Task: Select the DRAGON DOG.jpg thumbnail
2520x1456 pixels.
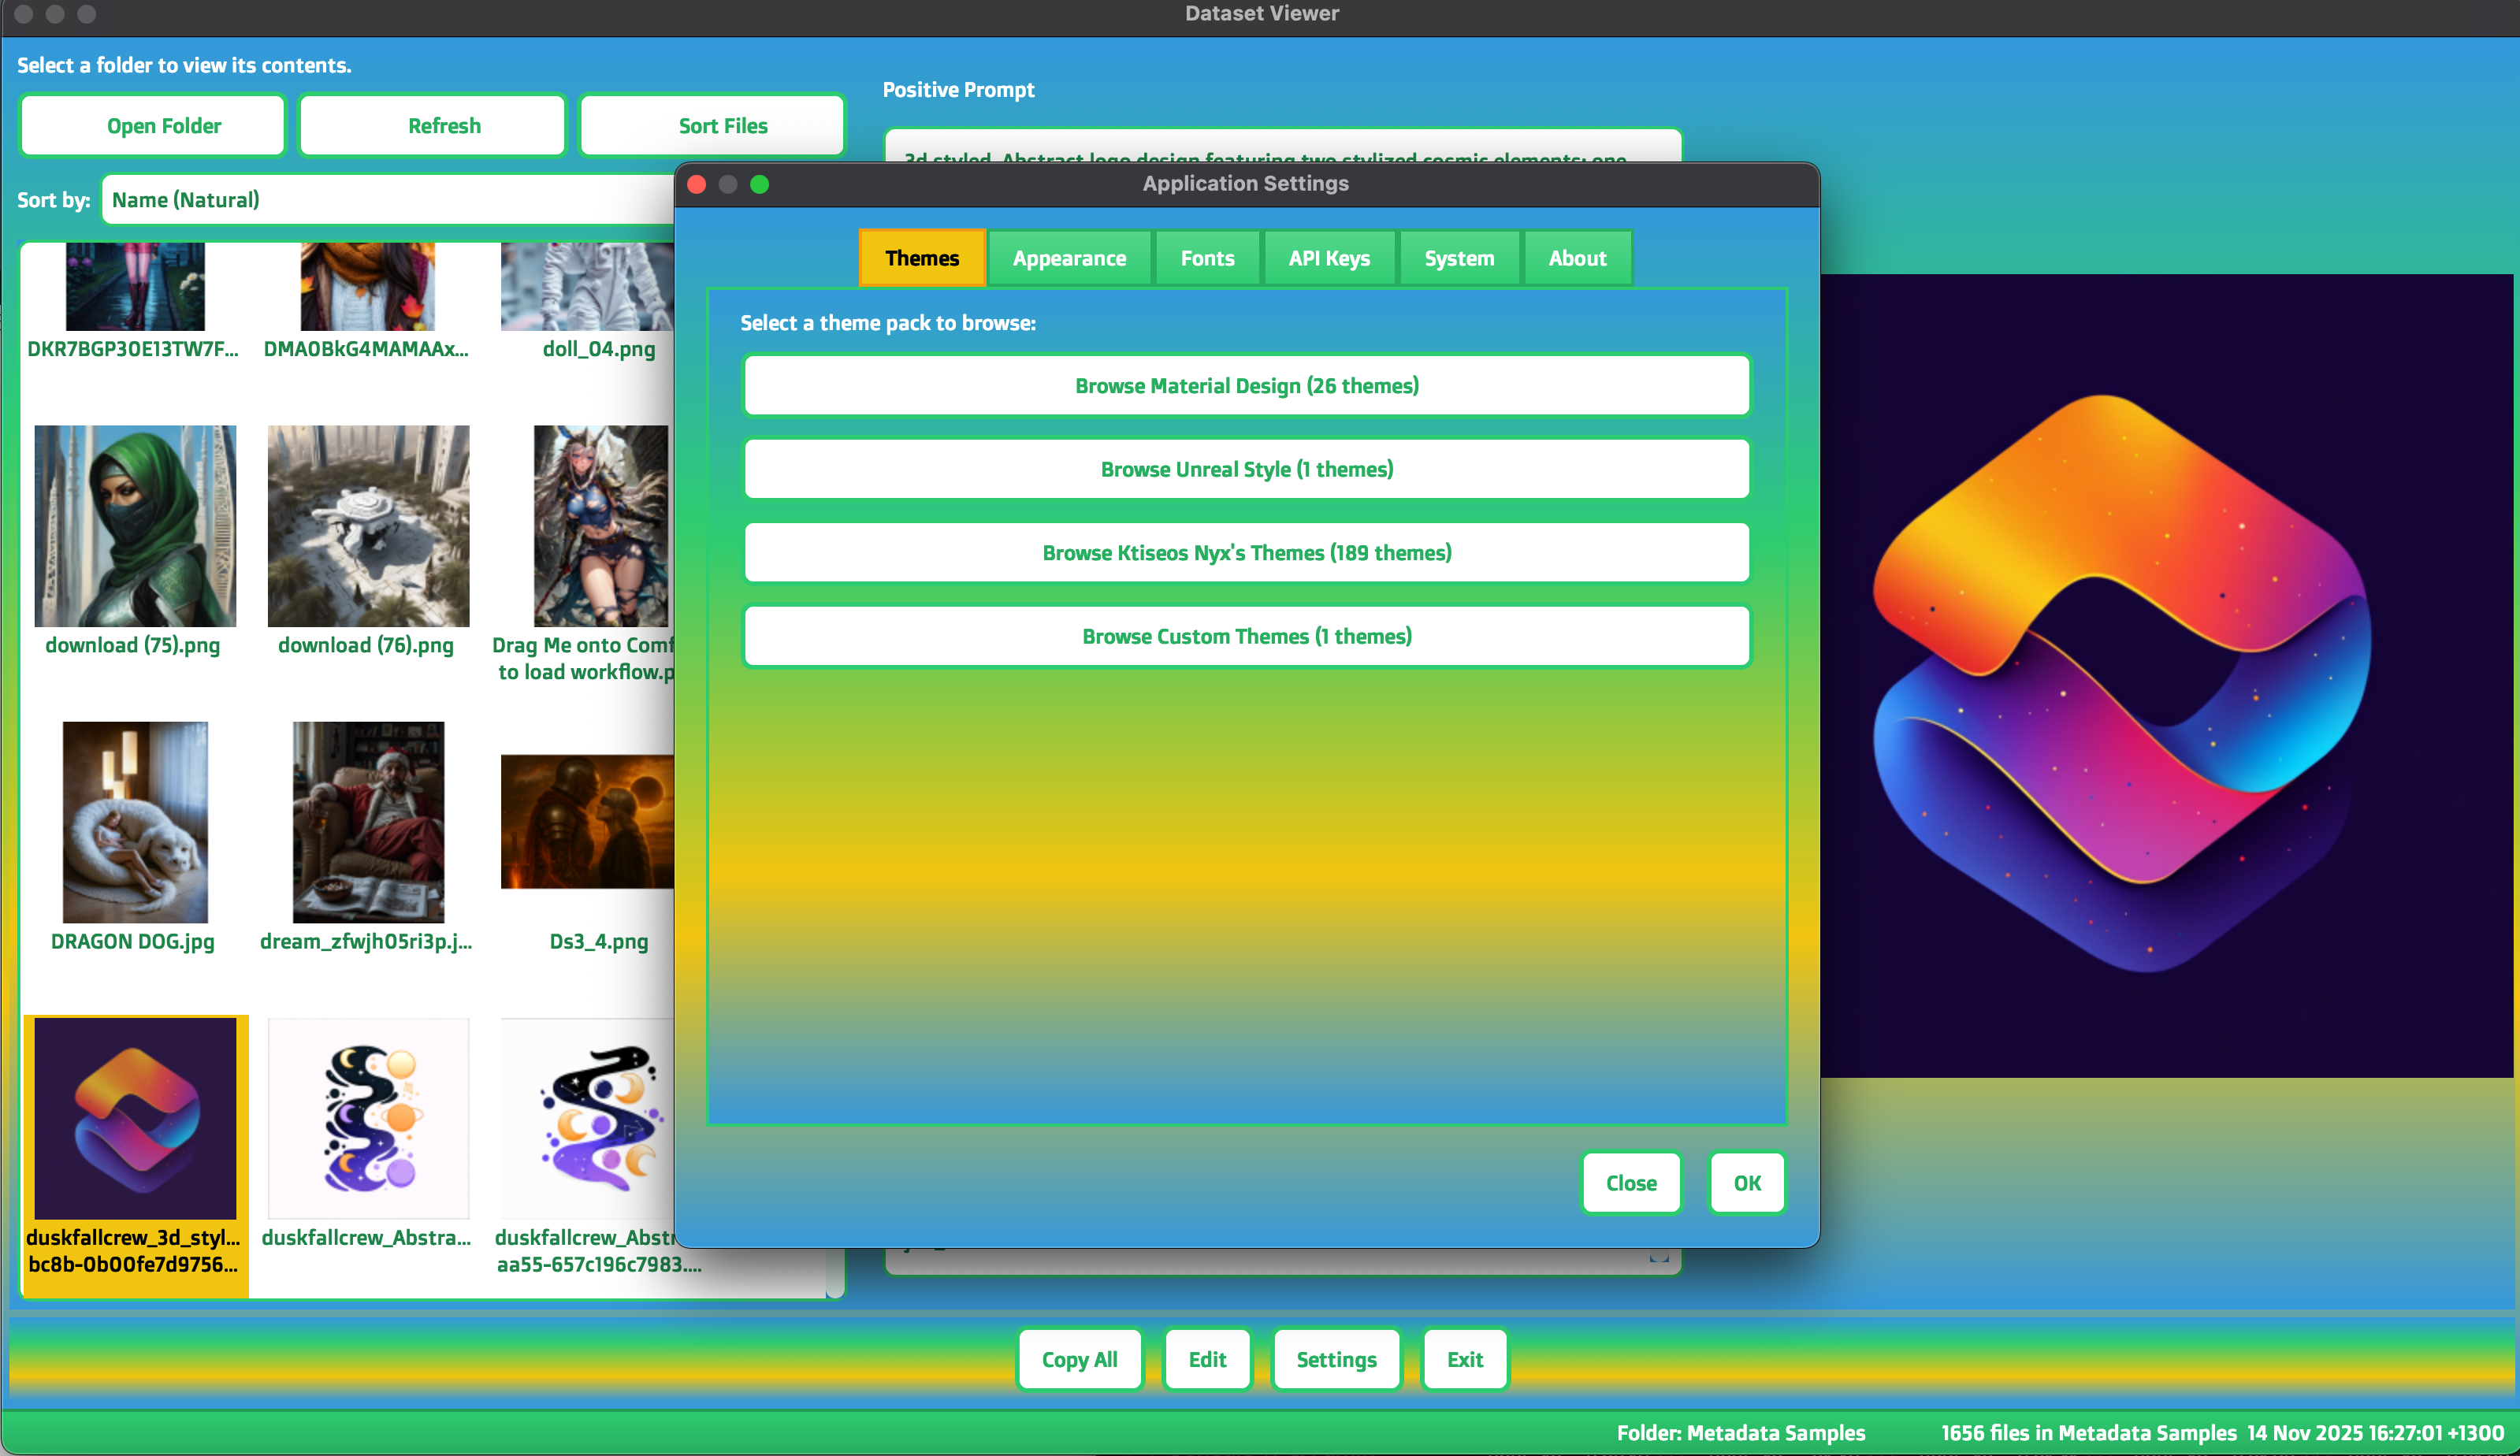Action: click(x=135, y=822)
